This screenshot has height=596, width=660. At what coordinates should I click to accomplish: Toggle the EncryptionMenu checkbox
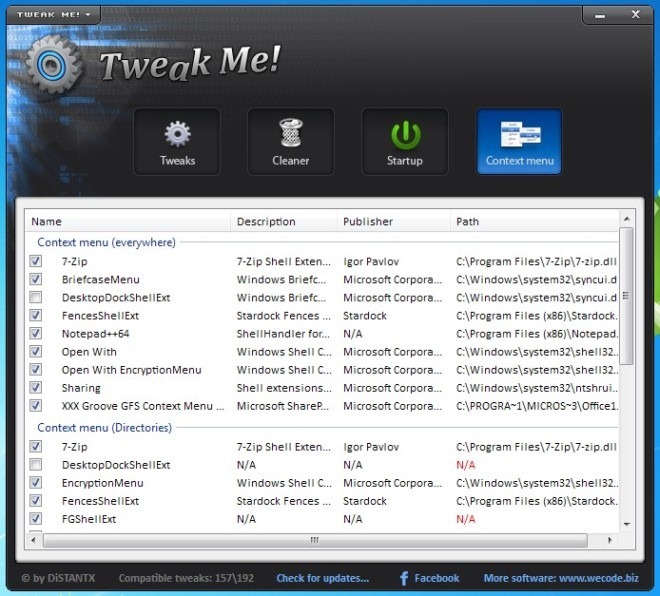coord(36,483)
